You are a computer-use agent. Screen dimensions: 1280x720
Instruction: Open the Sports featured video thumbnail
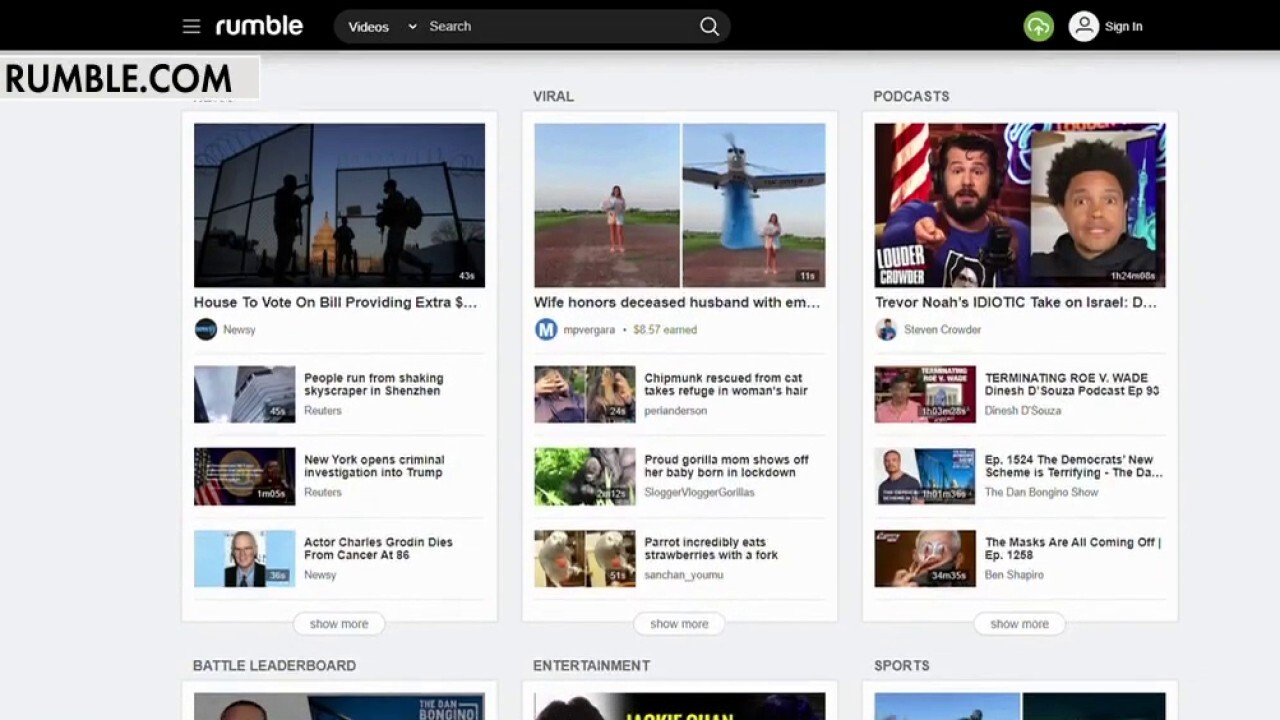coord(1019,706)
